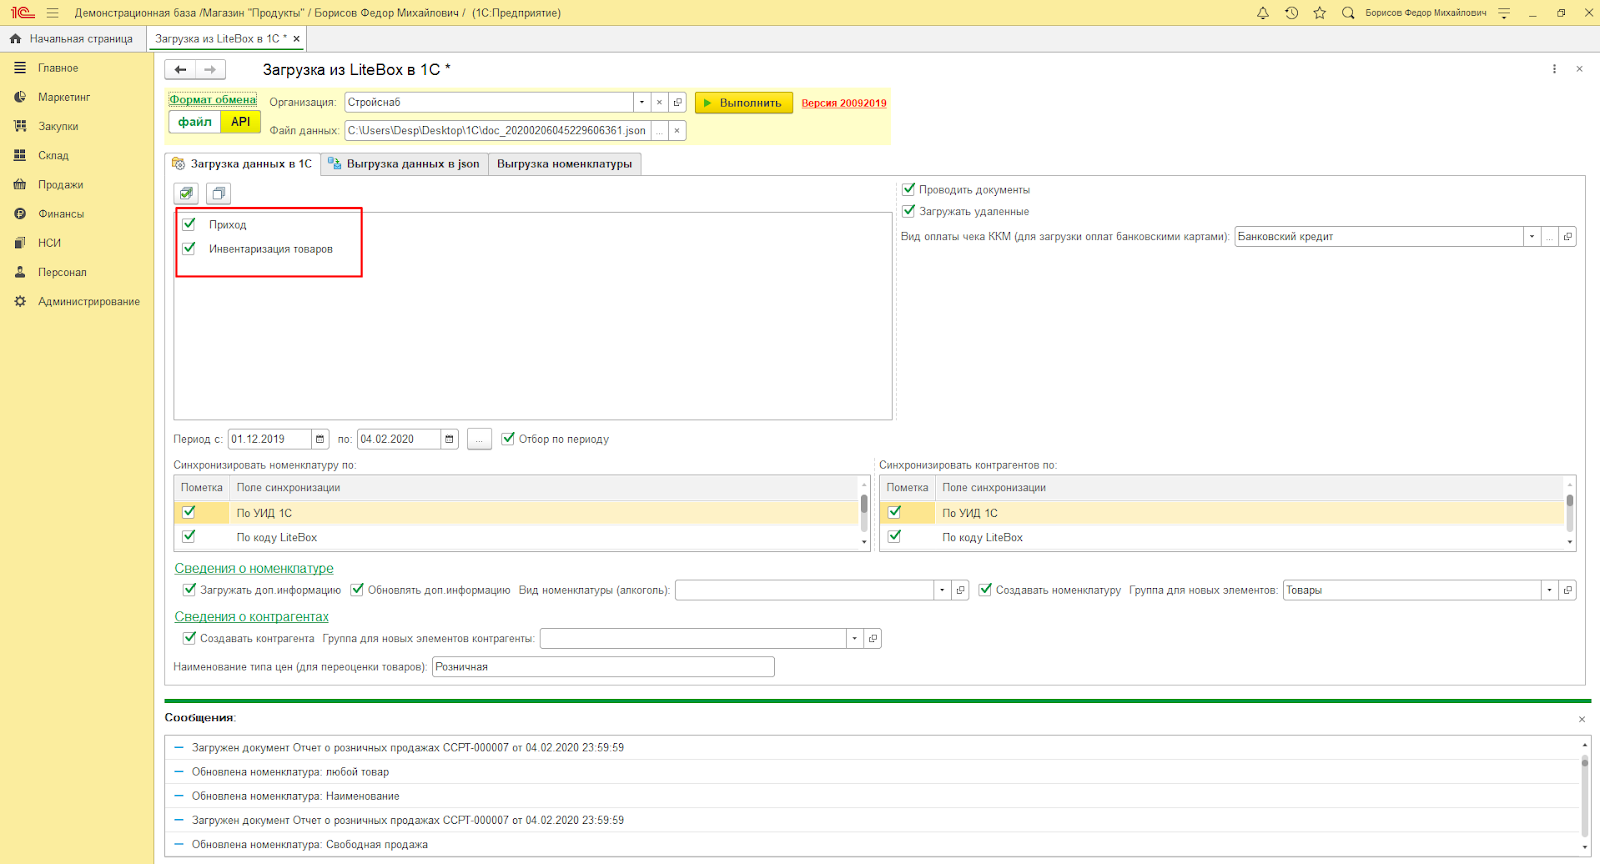The image size is (1600, 864).
Task: Select API exchange format
Action: pyautogui.click(x=241, y=122)
